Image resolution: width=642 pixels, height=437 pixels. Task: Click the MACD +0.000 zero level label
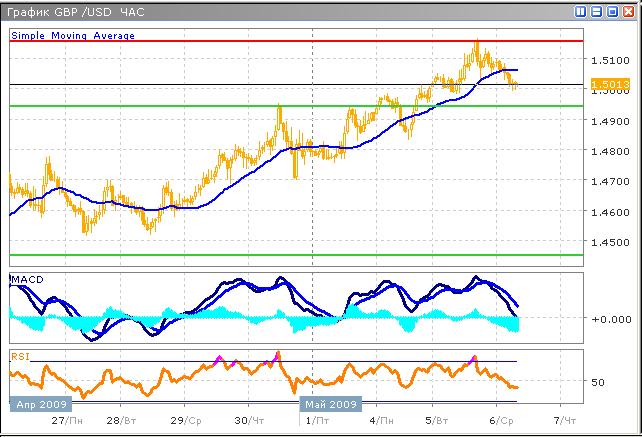[610, 319]
